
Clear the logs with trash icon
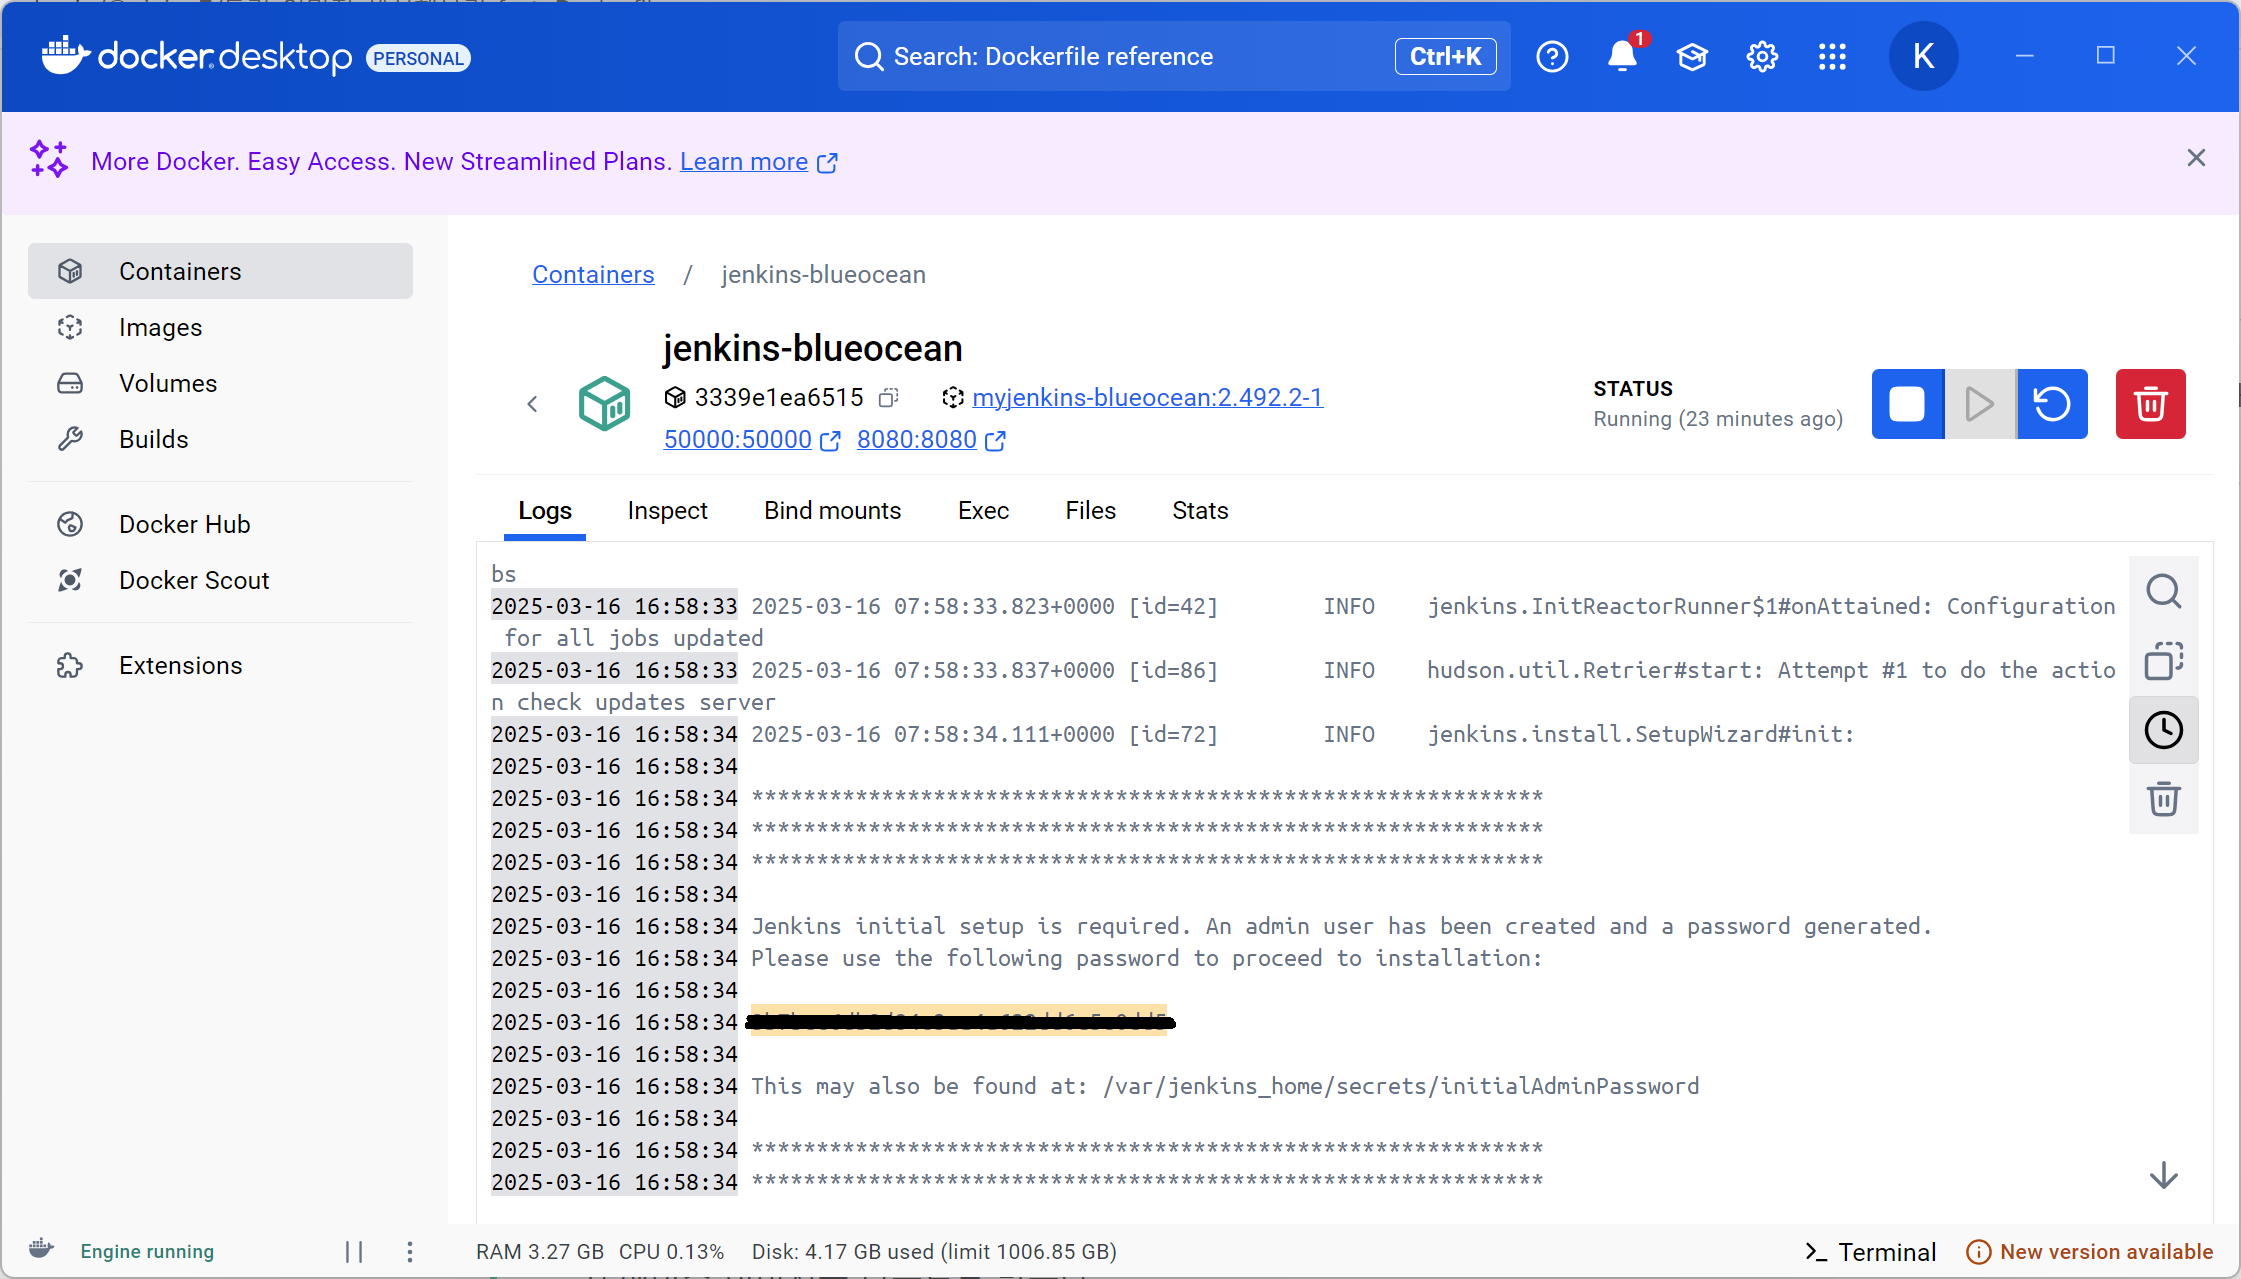(x=2163, y=799)
